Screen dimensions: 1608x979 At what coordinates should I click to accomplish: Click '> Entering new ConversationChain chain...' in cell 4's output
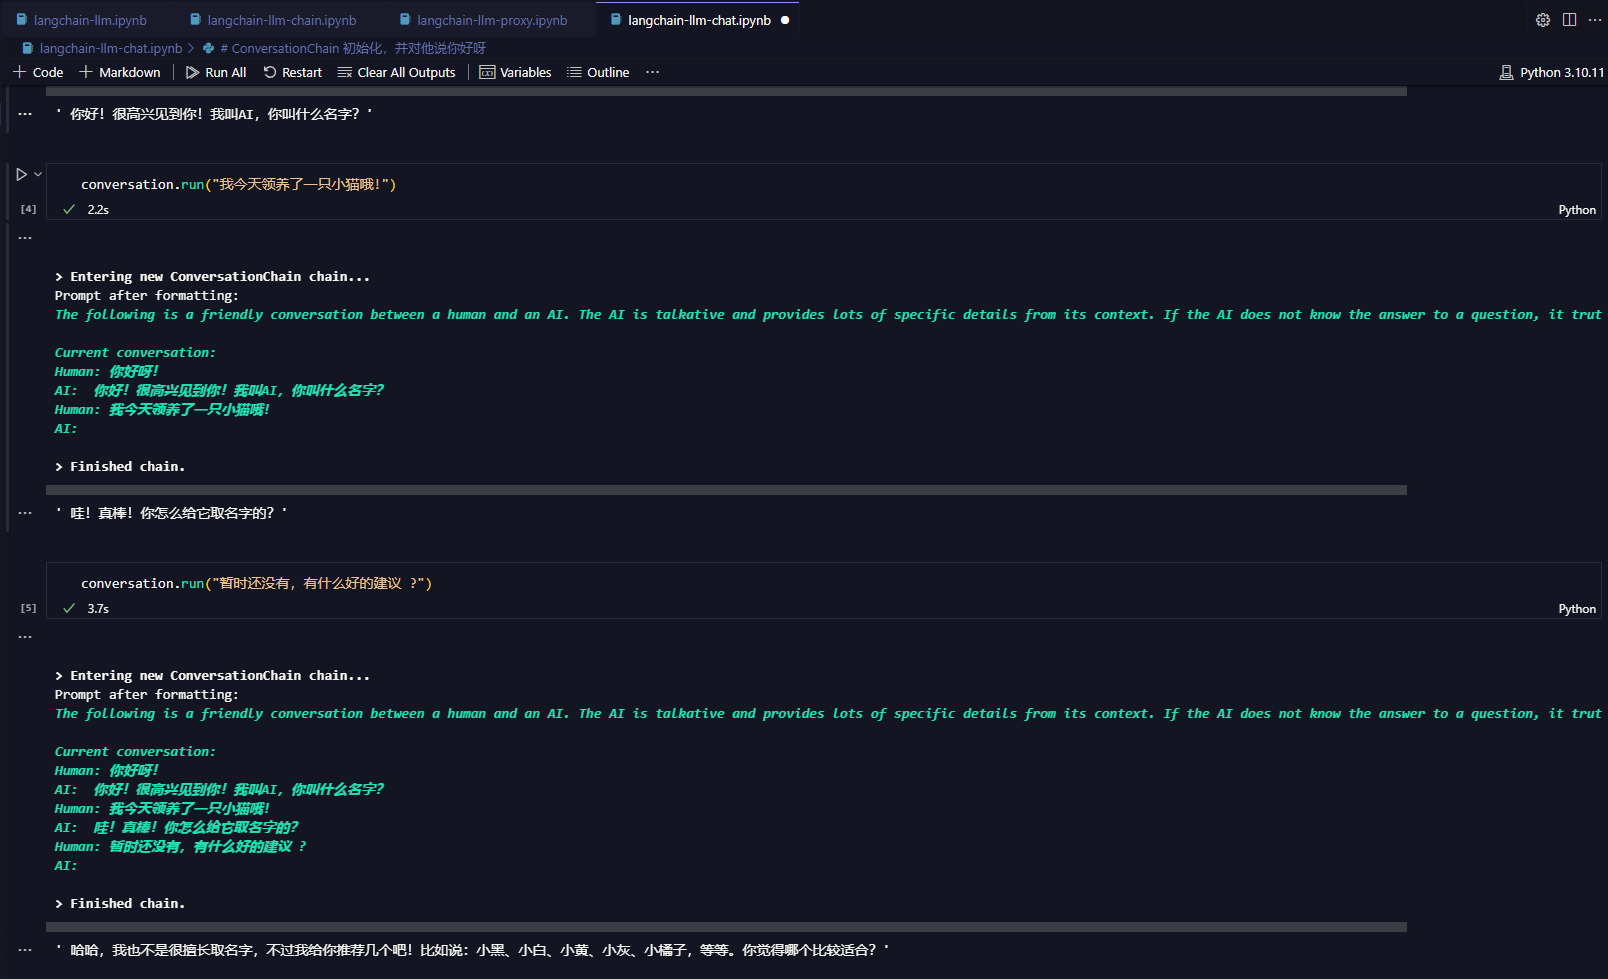tap(212, 277)
